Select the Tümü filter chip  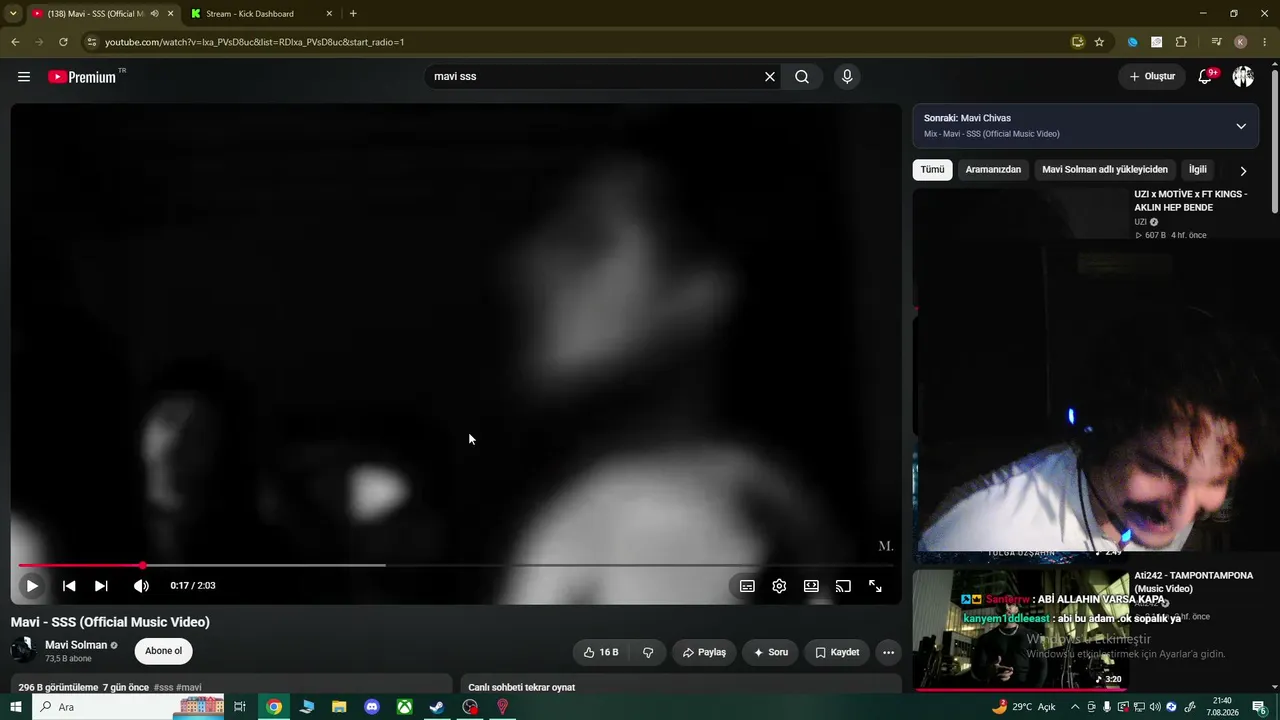[932, 170]
